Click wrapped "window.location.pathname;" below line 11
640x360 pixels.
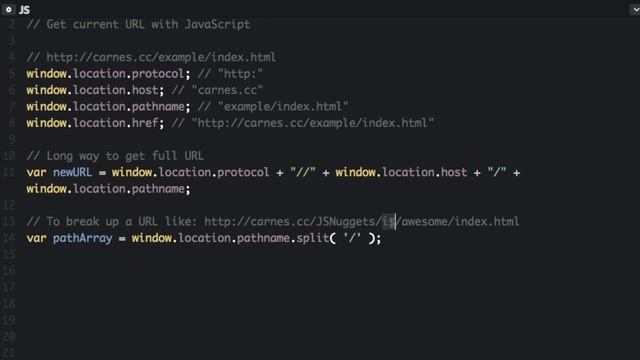pos(109,189)
